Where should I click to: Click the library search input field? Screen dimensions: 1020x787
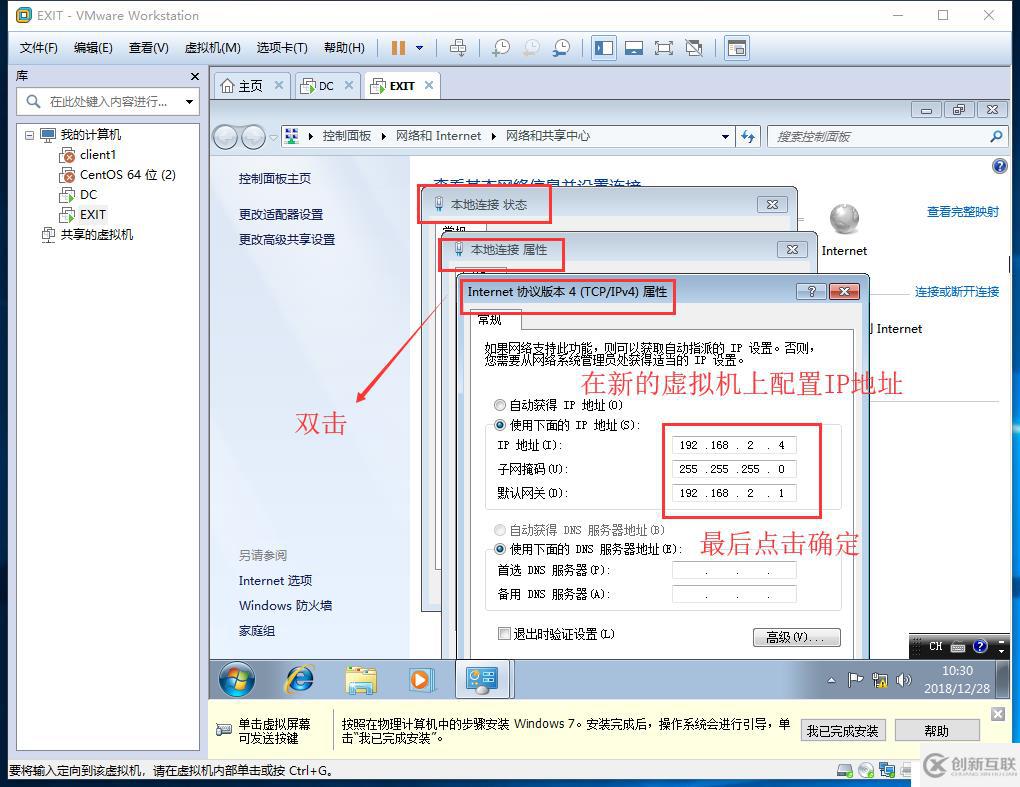pos(107,101)
